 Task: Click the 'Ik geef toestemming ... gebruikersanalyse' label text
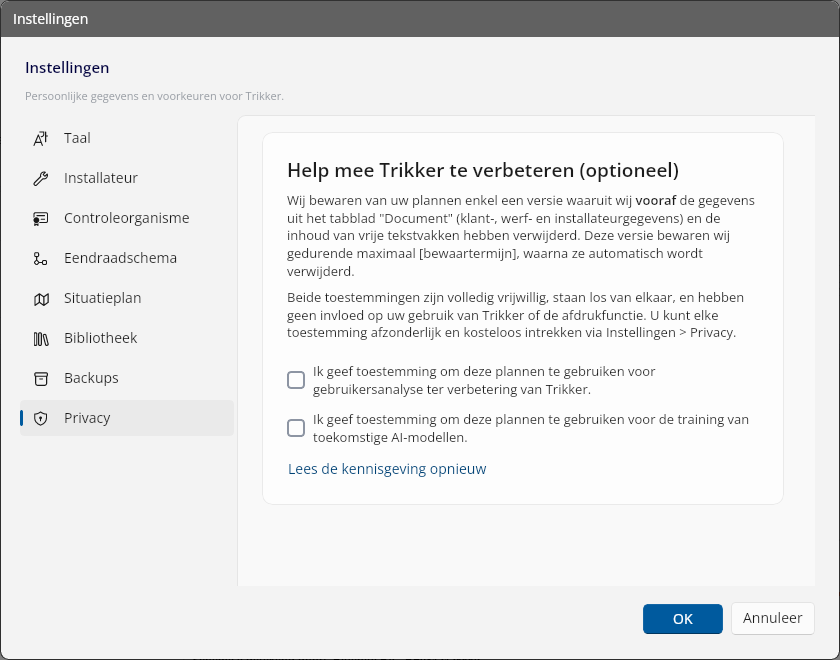pos(484,380)
